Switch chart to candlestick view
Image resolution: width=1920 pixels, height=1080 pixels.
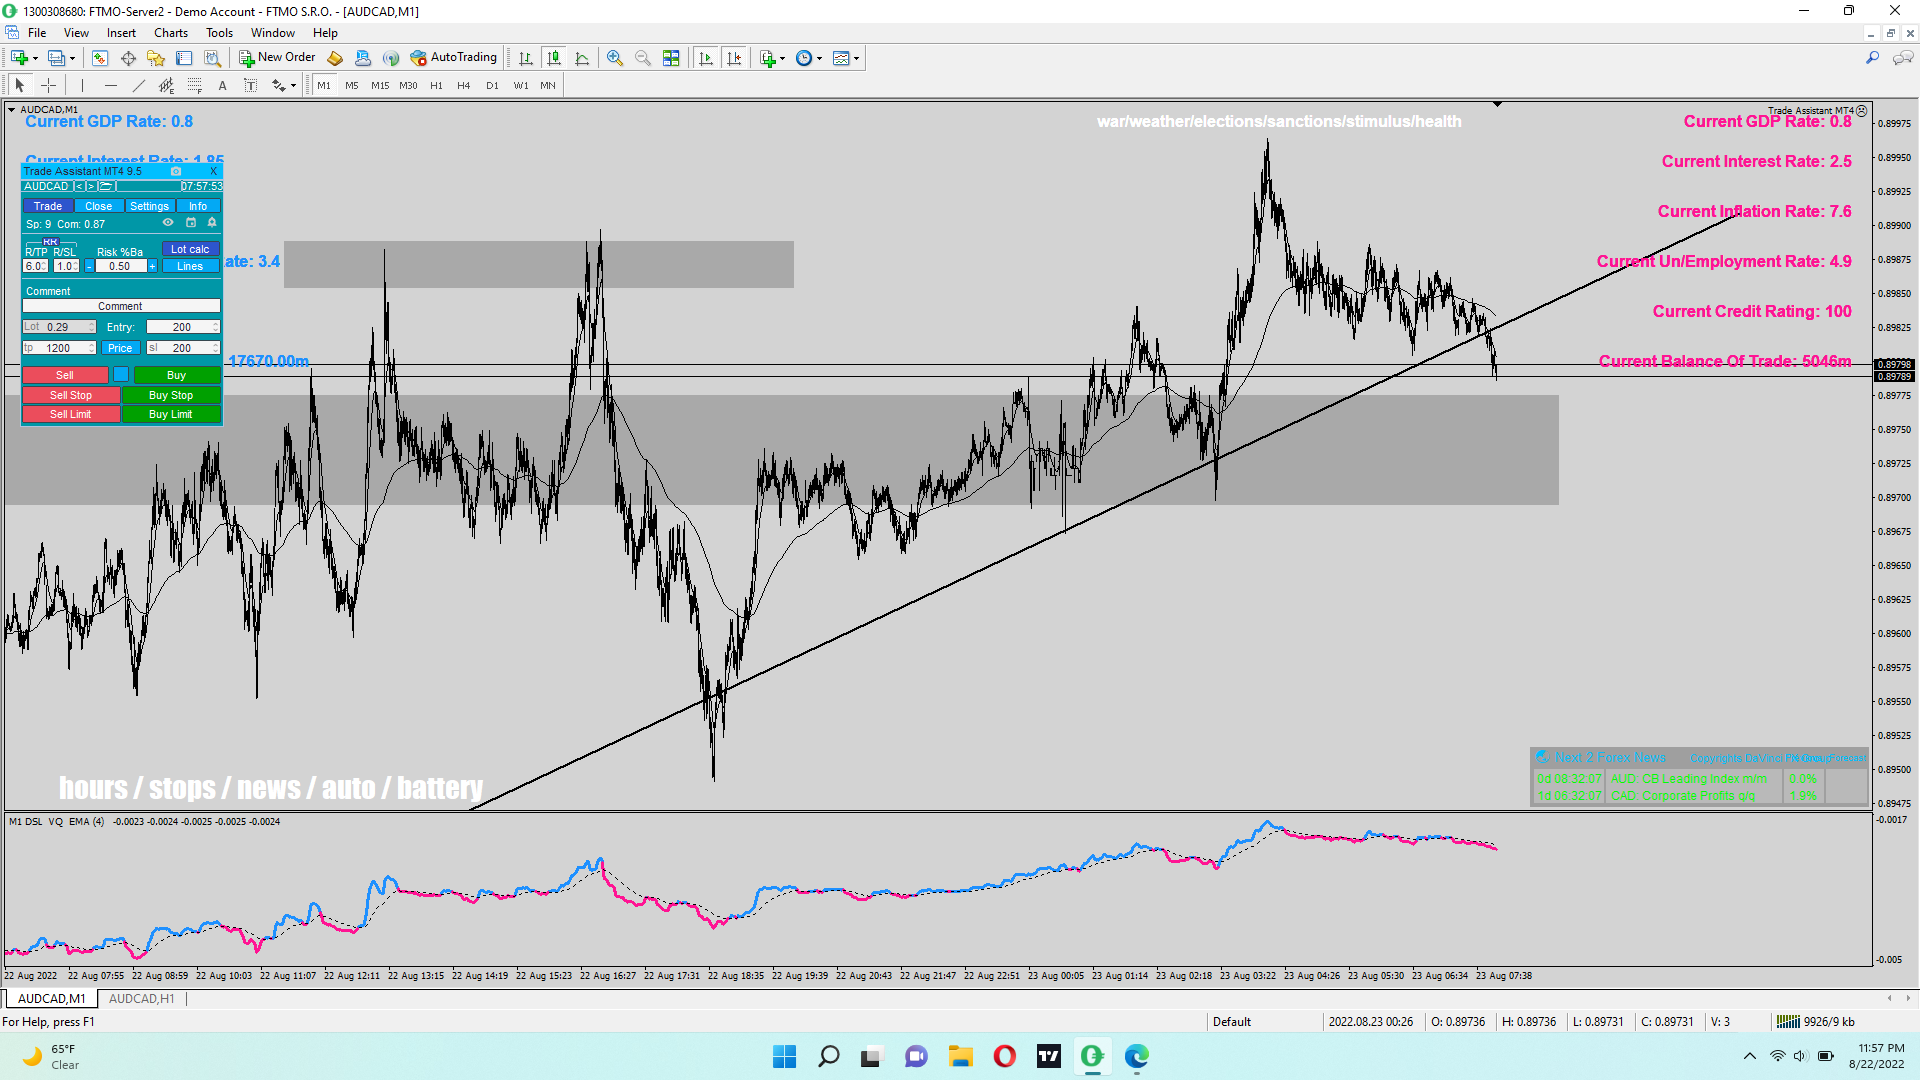[554, 58]
